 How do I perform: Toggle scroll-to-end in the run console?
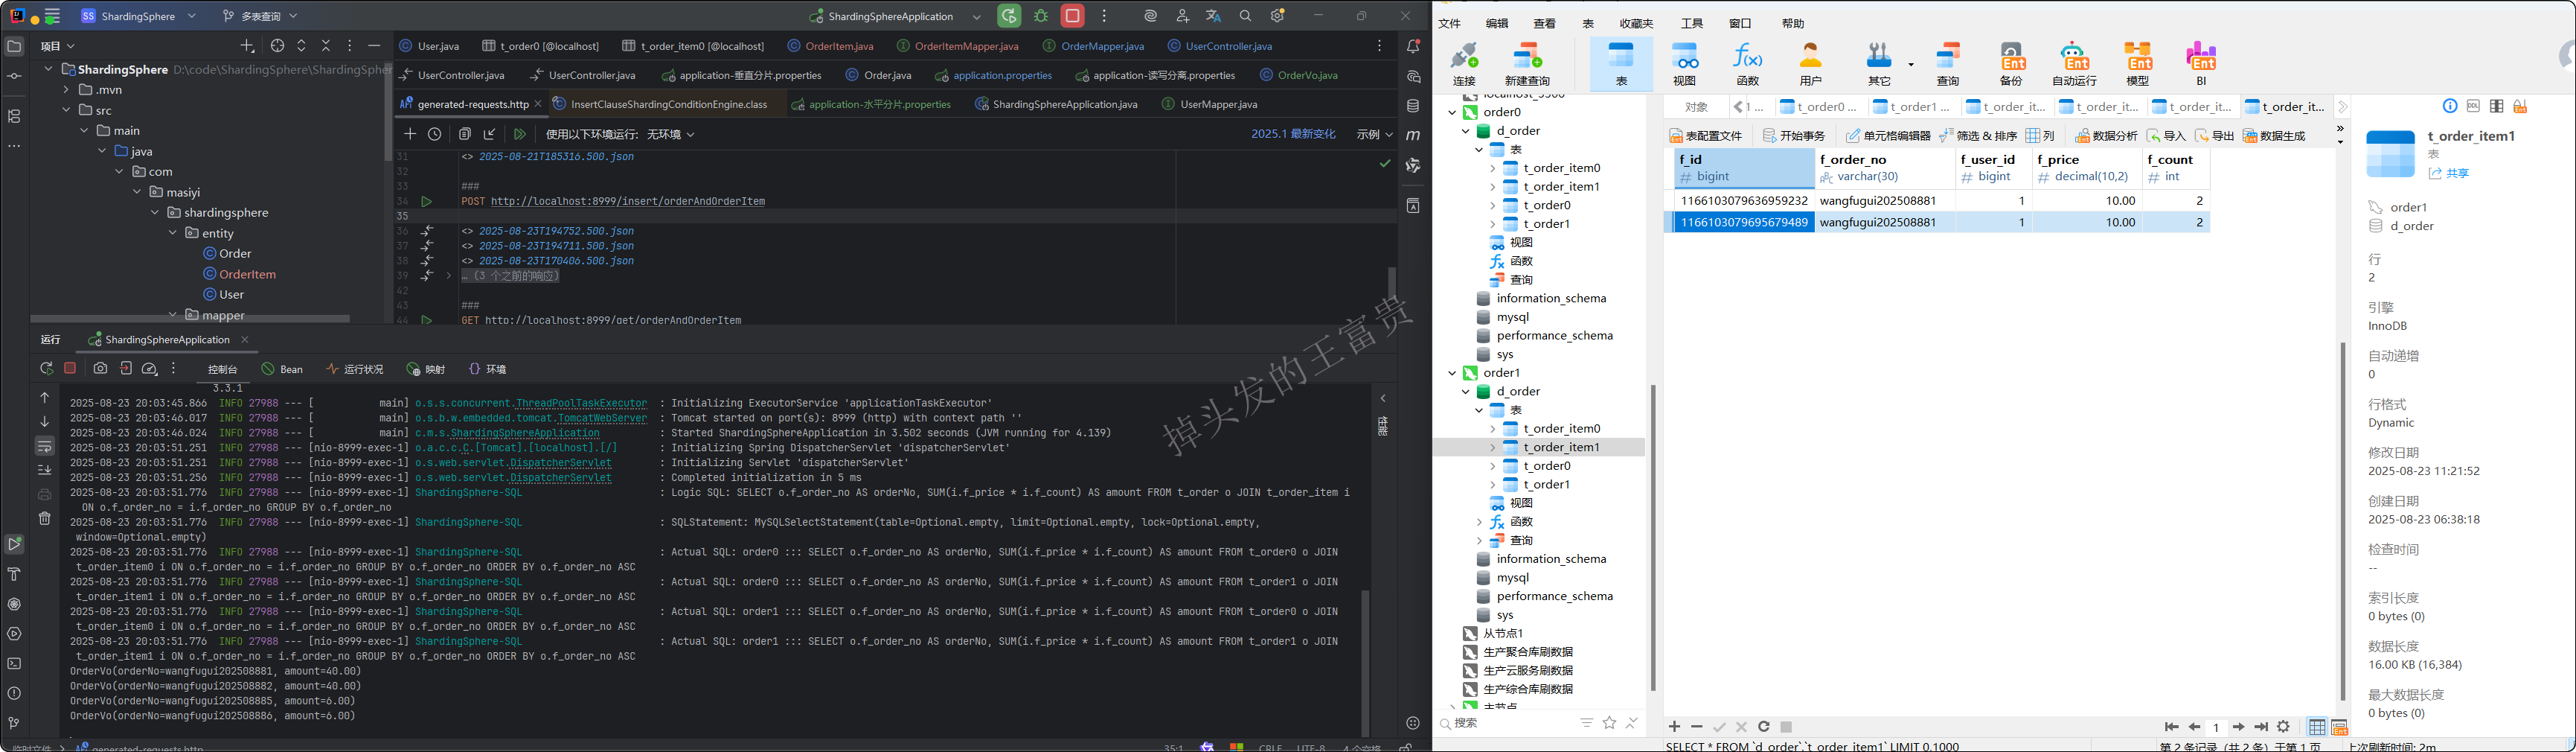[45, 470]
